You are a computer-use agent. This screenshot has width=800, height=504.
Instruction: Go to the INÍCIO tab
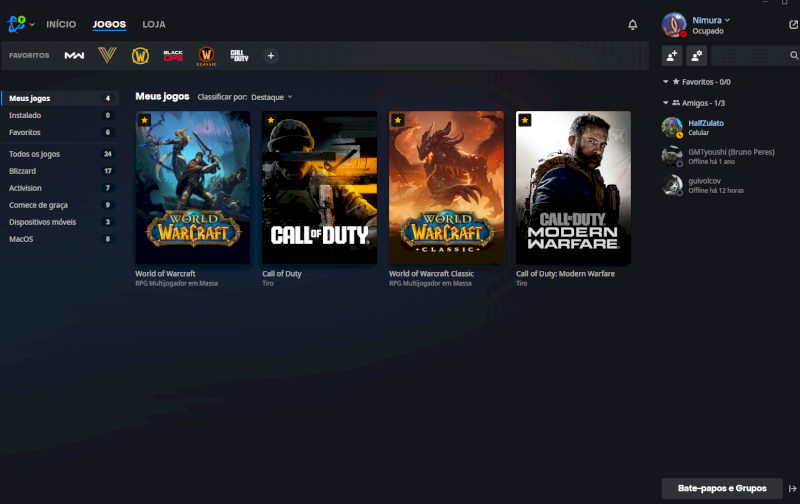pyautogui.click(x=61, y=24)
